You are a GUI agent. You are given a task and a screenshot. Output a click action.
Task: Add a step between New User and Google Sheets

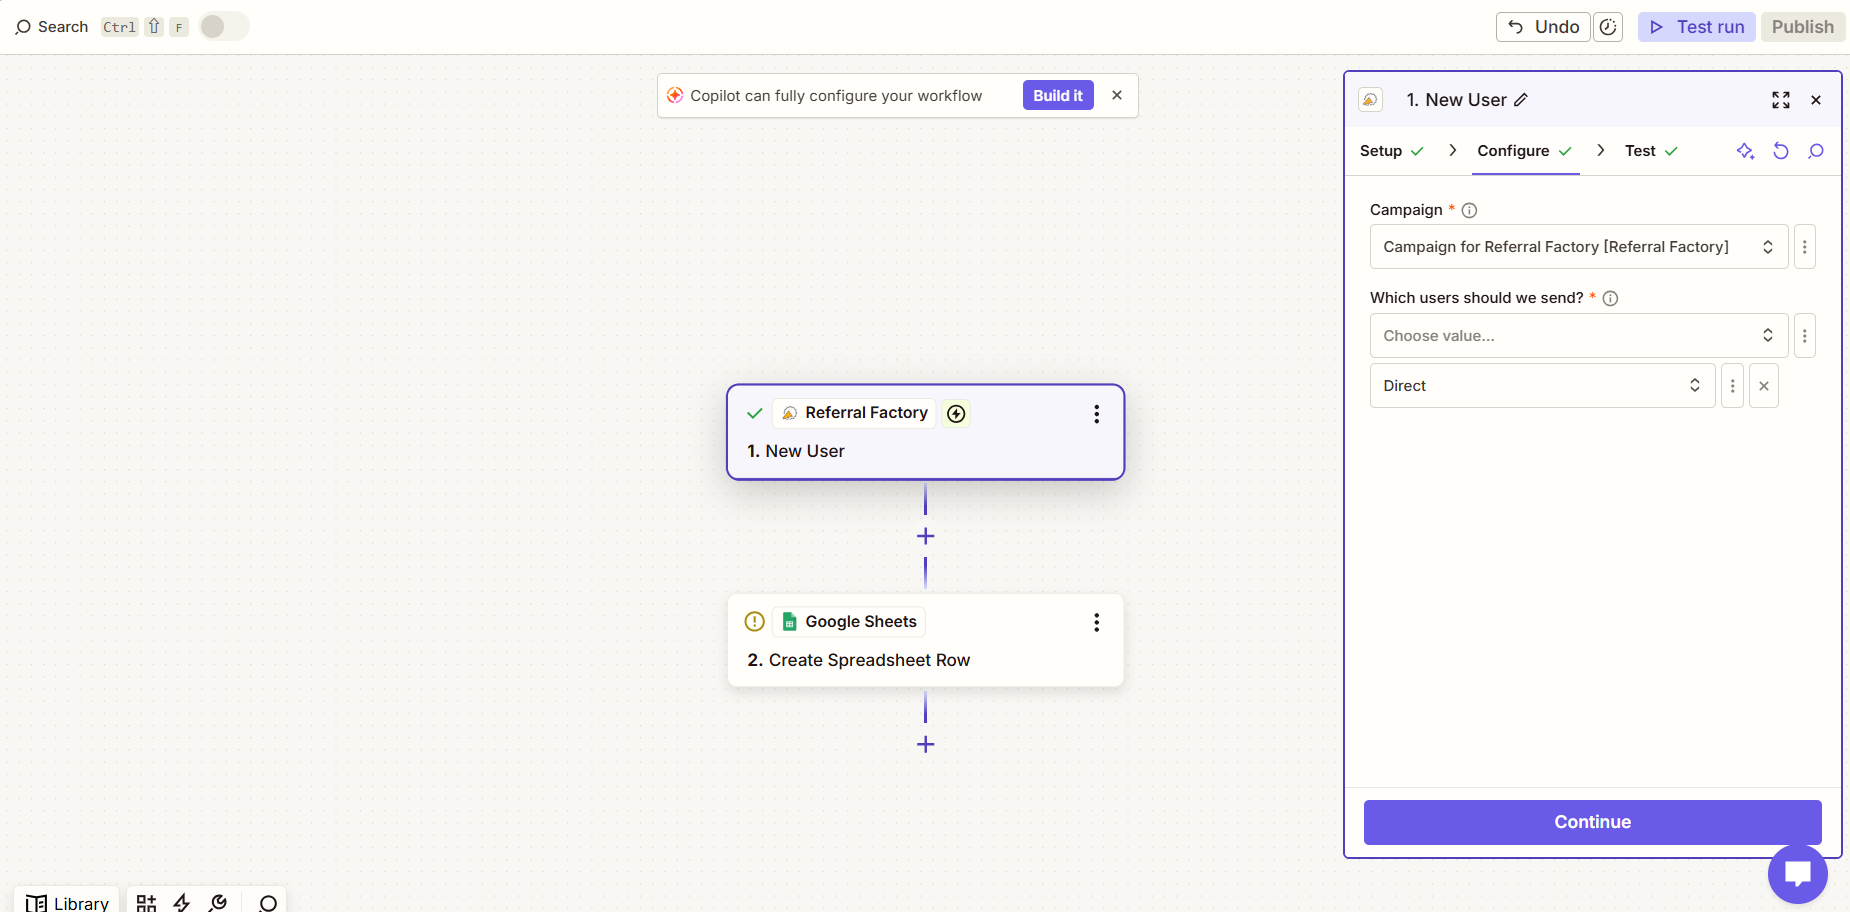(x=926, y=537)
